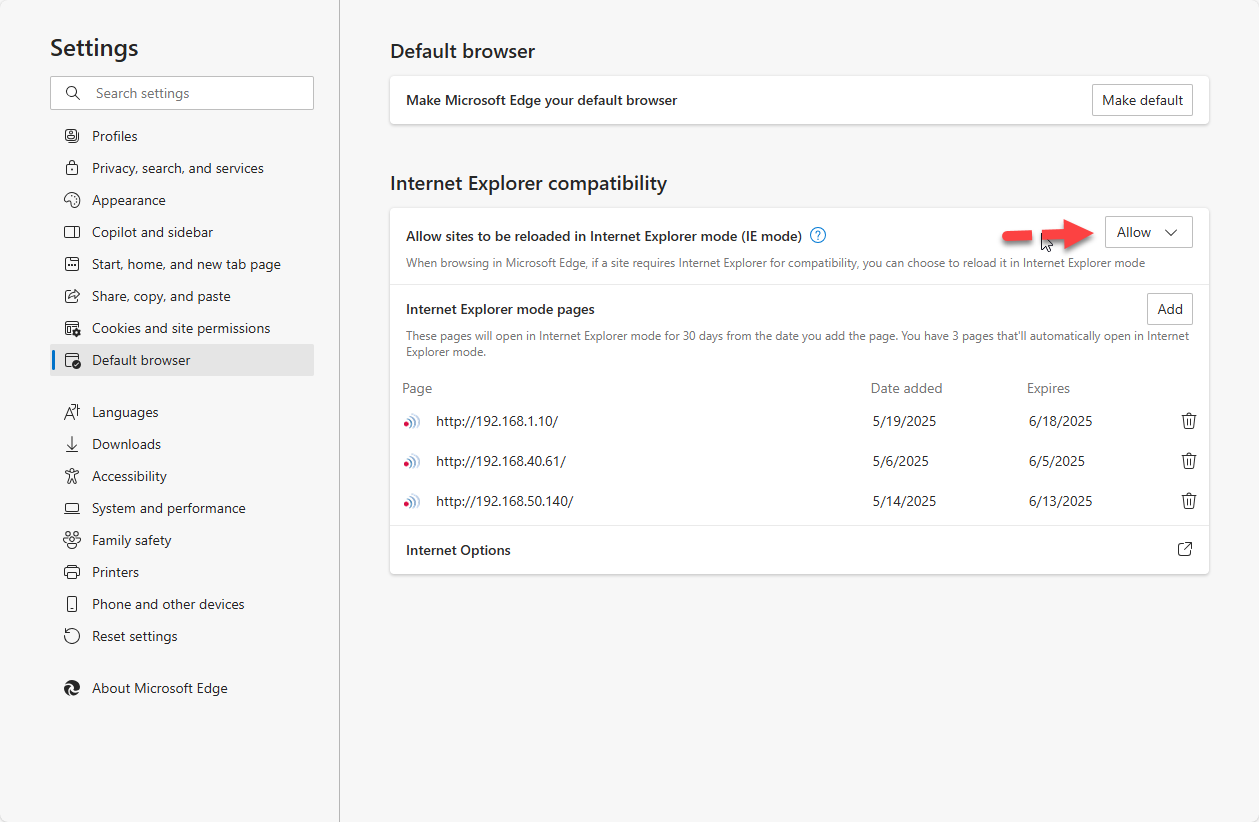
Task: Go to Family safety settings
Action: click(x=182, y=540)
